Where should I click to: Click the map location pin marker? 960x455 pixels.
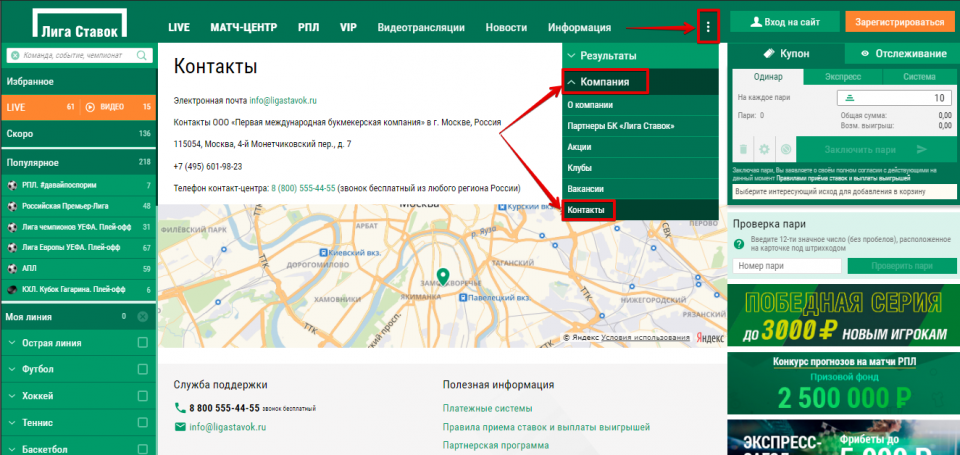tap(443, 276)
